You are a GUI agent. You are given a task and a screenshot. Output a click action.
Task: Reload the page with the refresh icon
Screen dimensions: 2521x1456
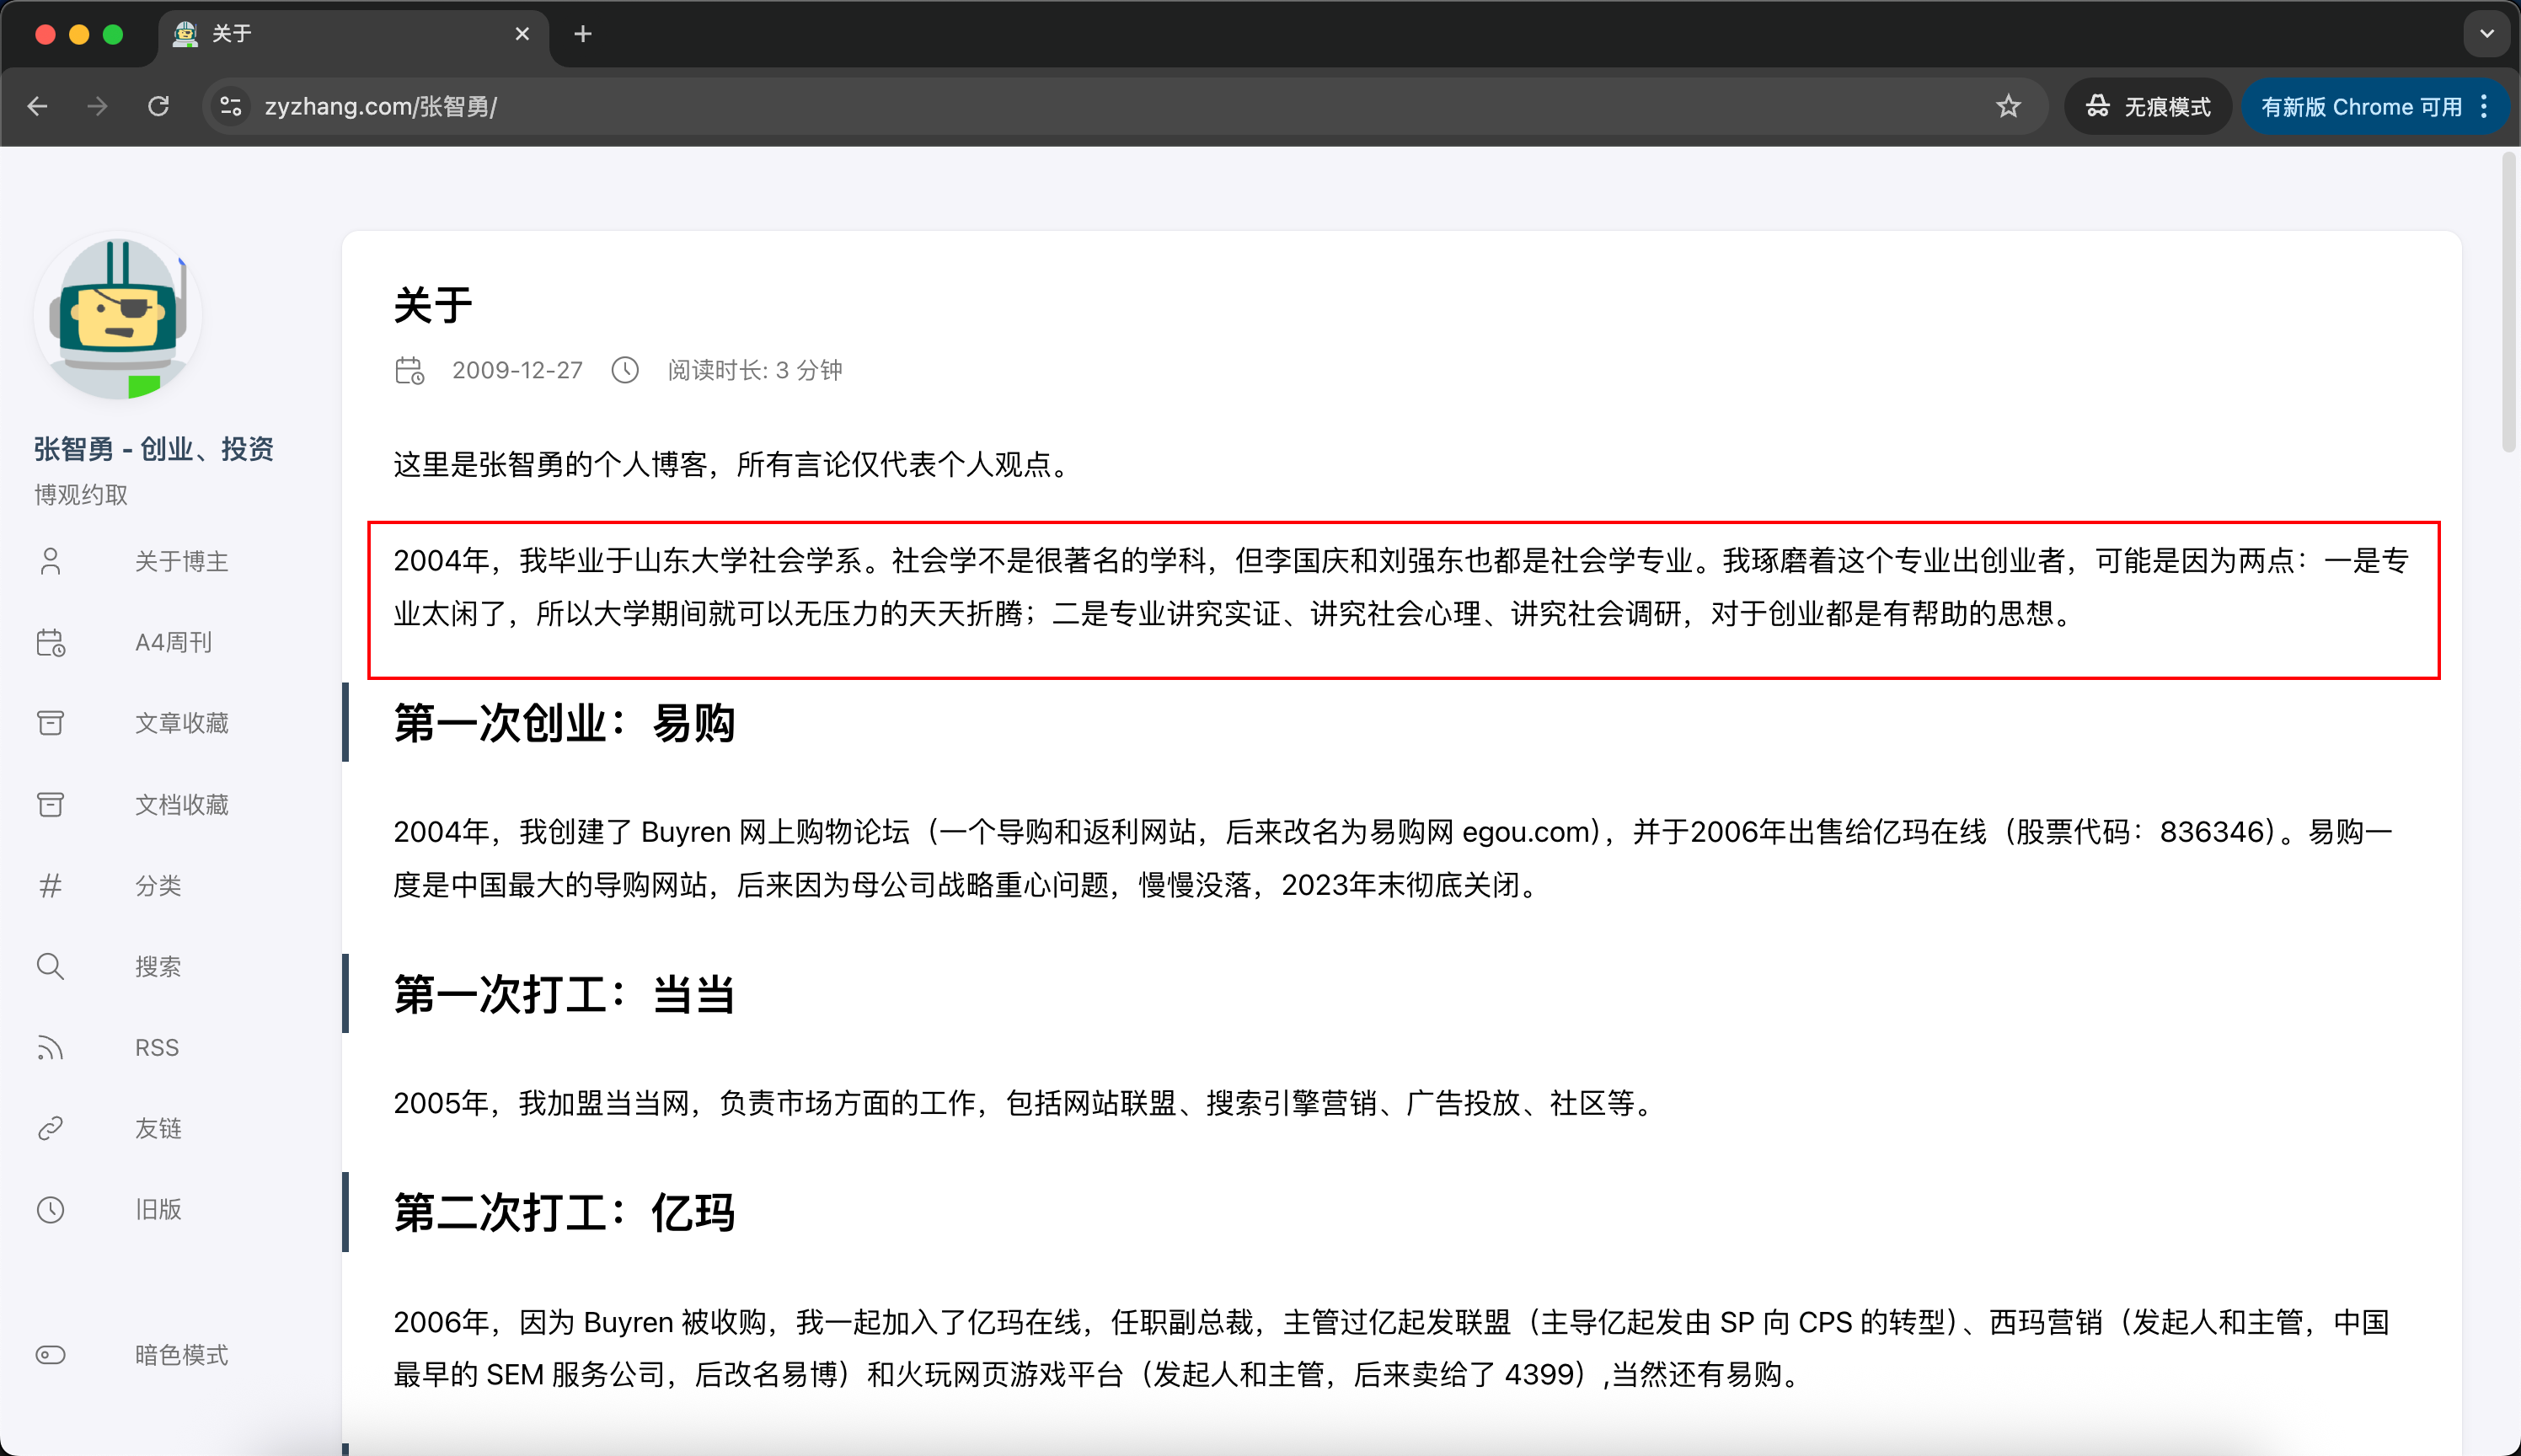point(158,106)
